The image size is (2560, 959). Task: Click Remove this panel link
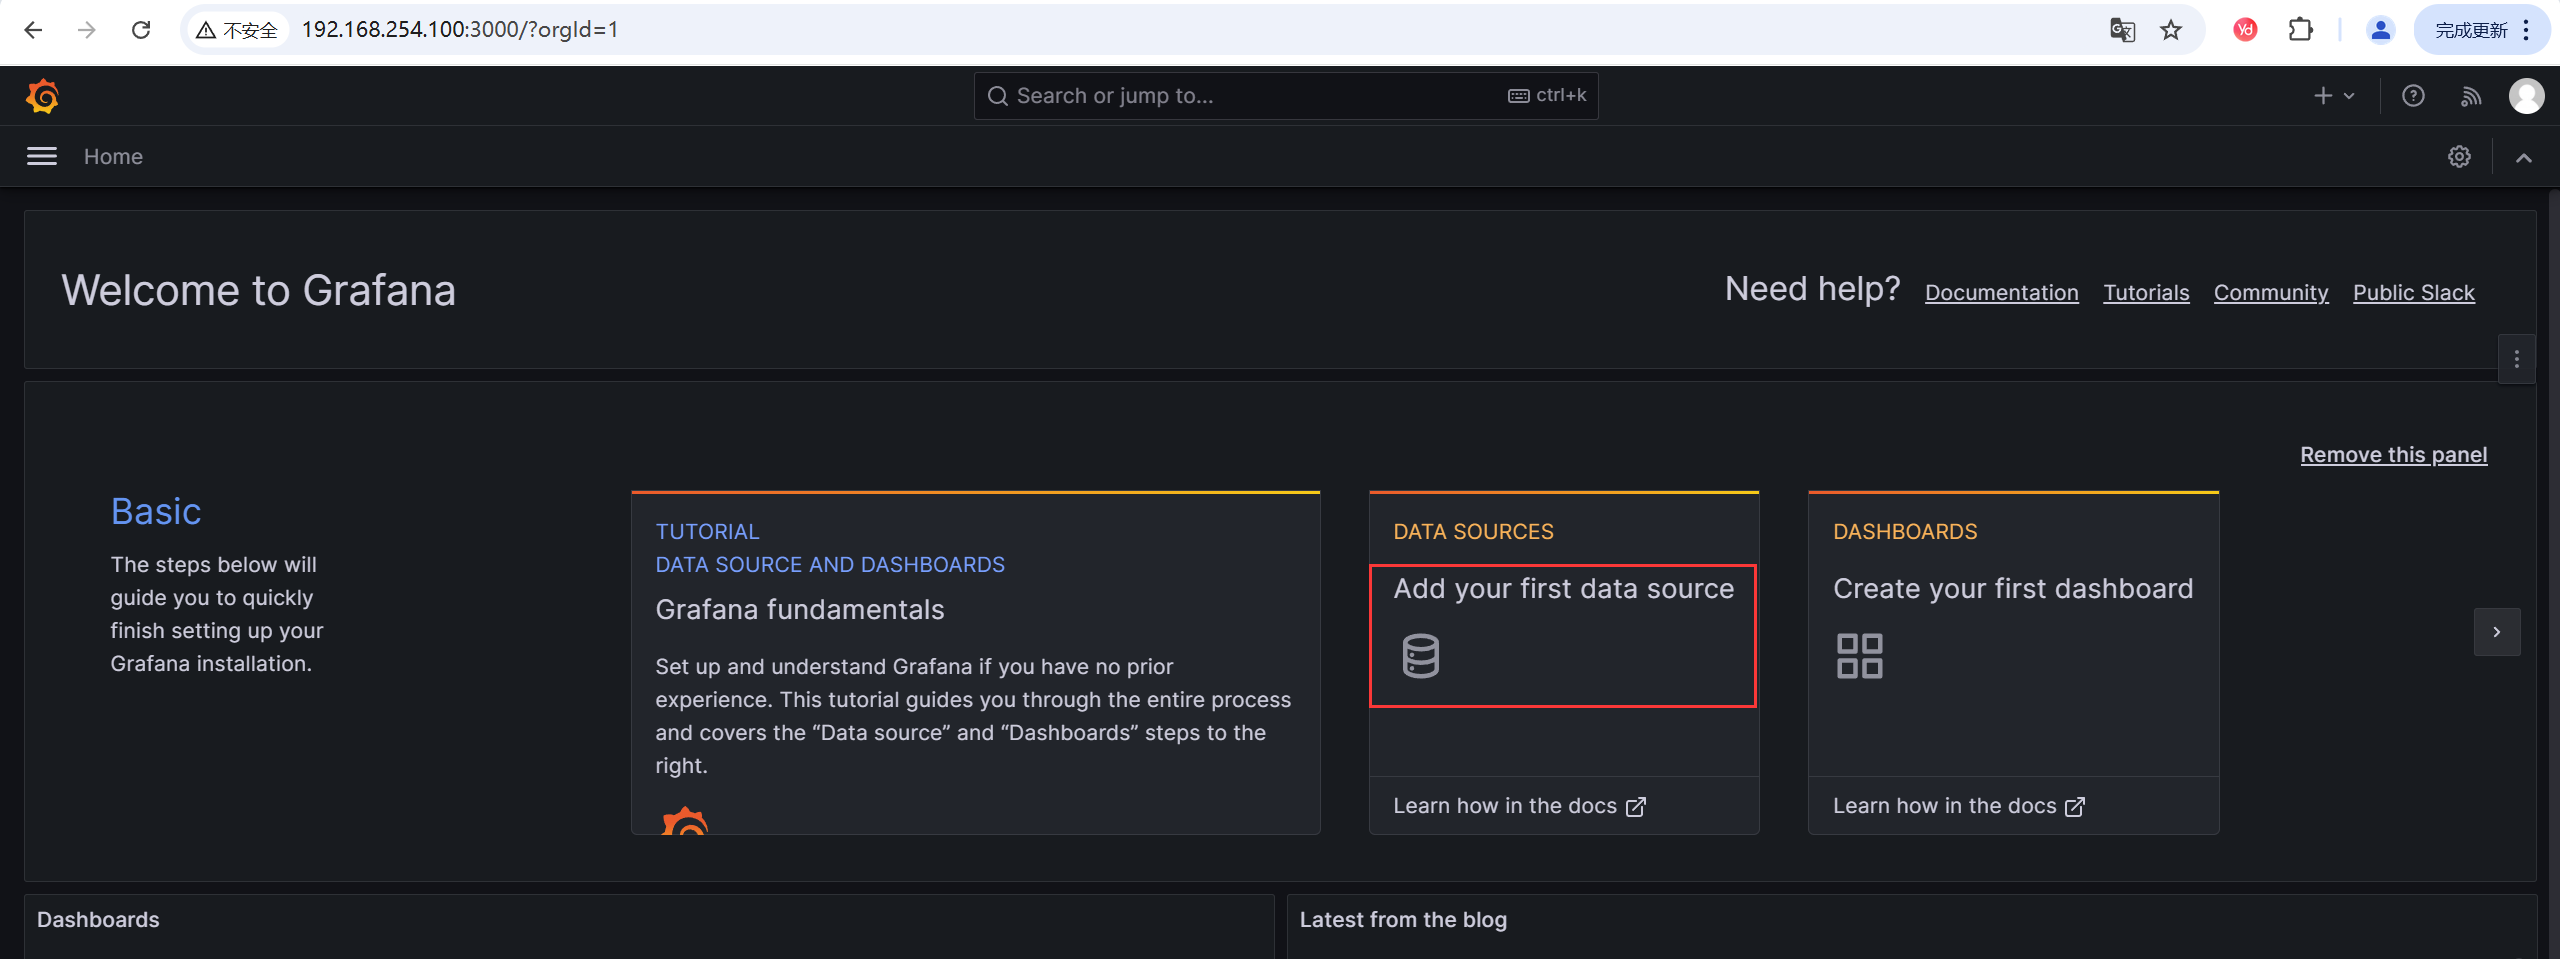[2393, 454]
